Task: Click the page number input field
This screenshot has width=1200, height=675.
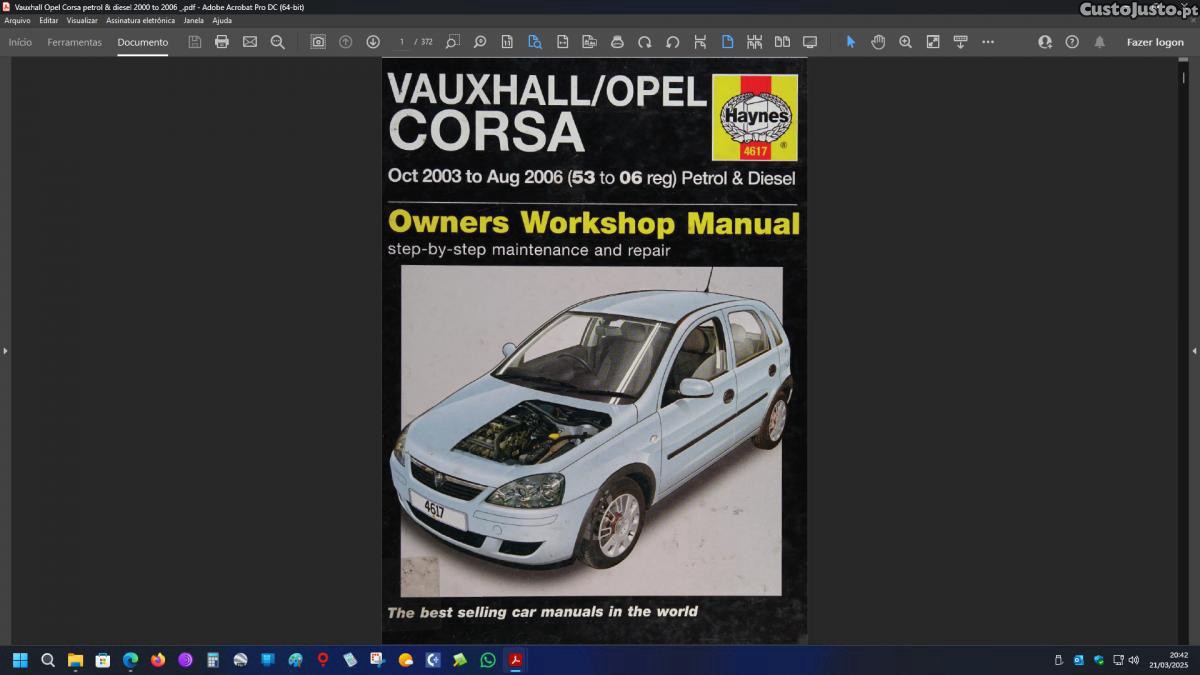Action: [x=402, y=42]
